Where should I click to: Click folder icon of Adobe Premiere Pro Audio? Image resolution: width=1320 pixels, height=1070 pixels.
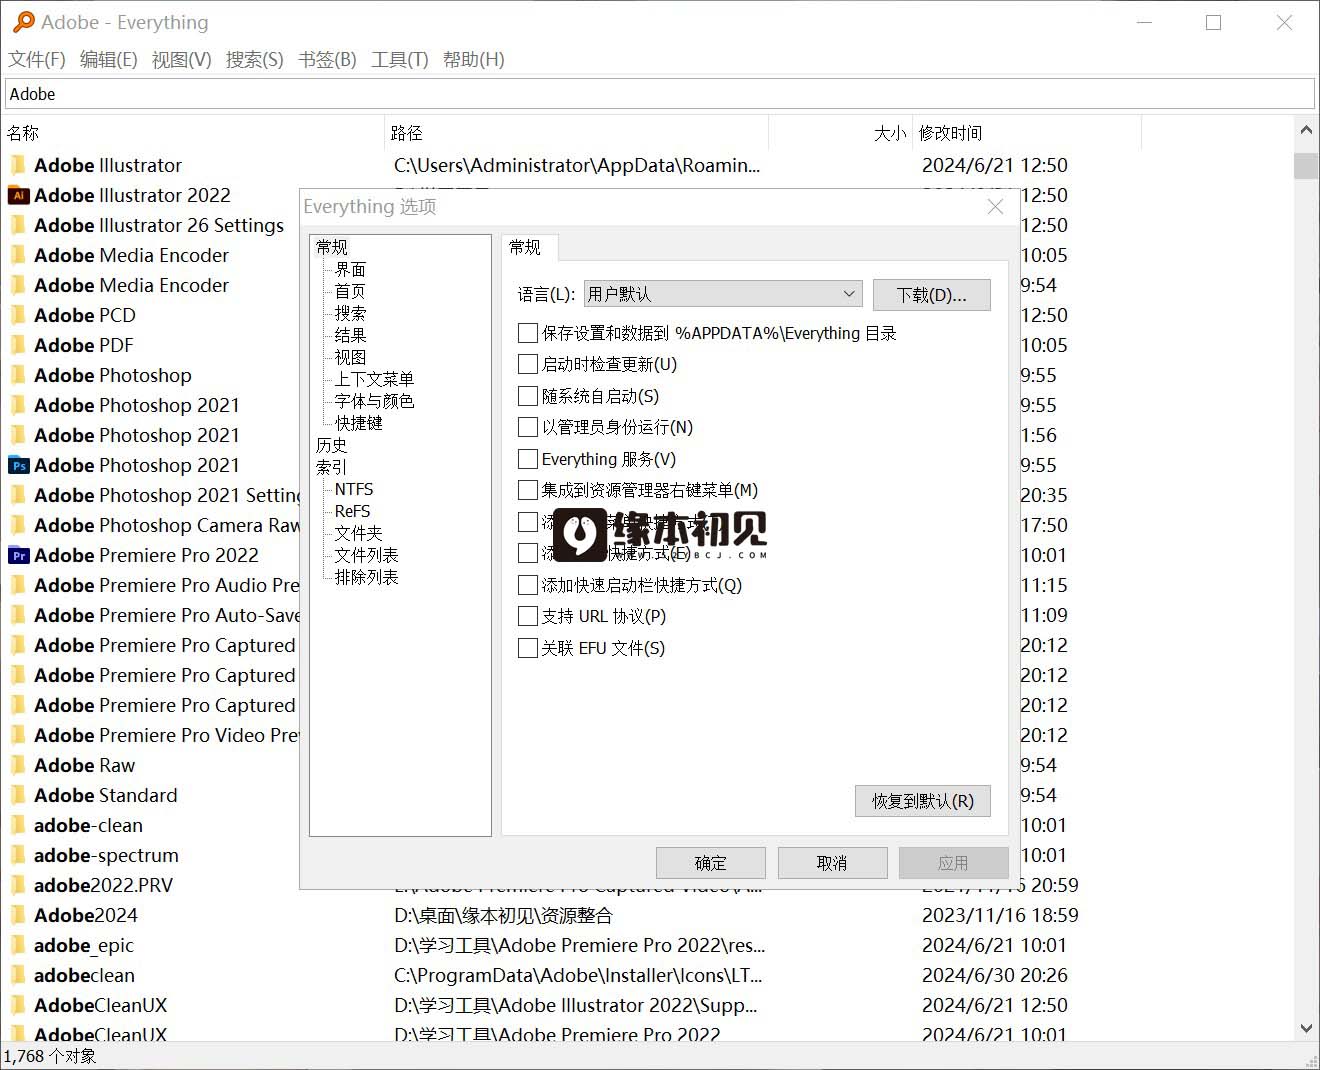[18, 585]
